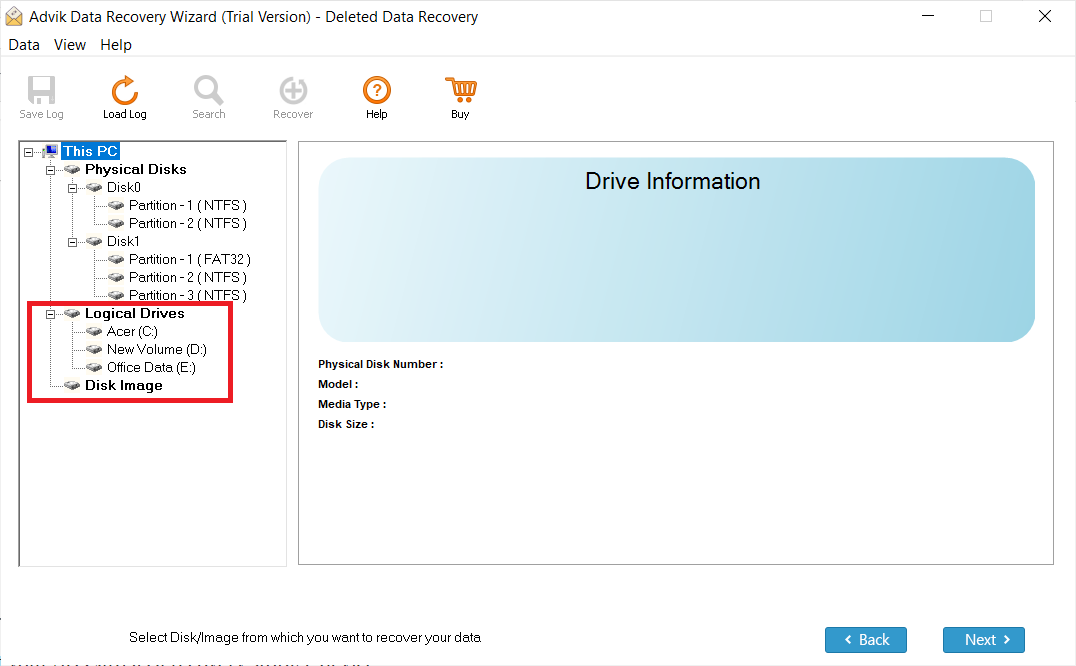The height and width of the screenshot is (666, 1076).
Task: Open the Help menu
Action: (116, 45)
